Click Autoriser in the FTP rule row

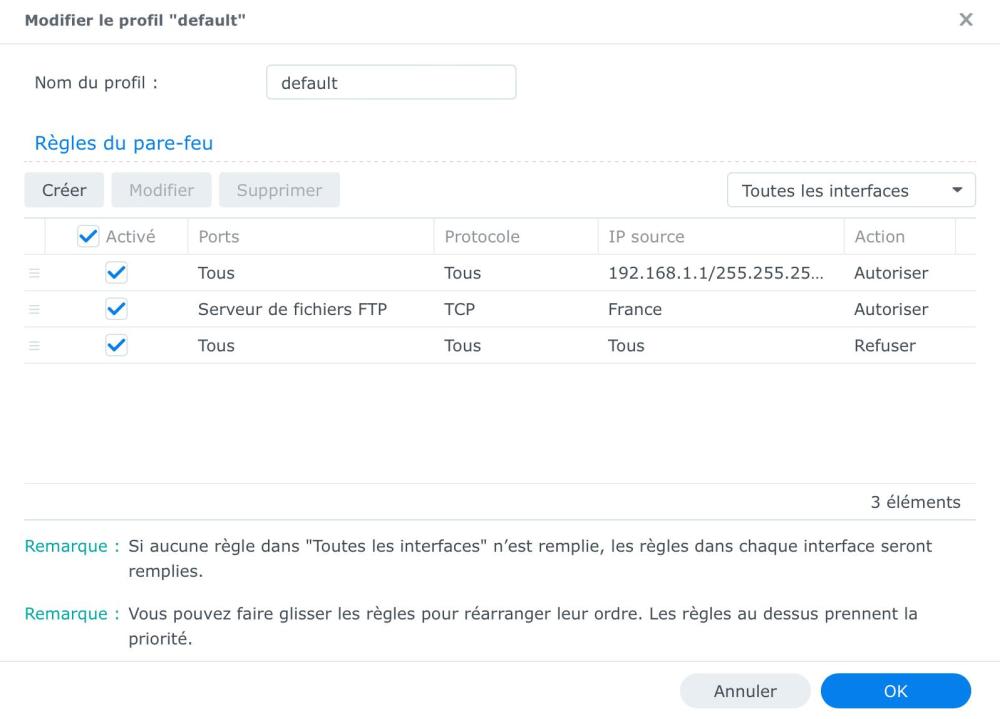pos(891,309)
